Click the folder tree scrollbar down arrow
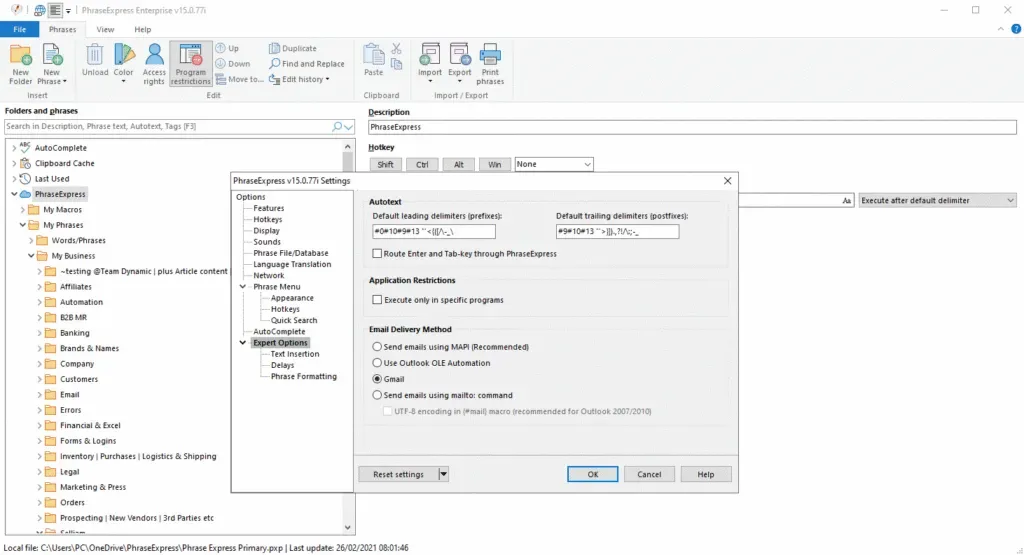The image size is (1024, 555). pyautogui.click(x=347, y=528)
